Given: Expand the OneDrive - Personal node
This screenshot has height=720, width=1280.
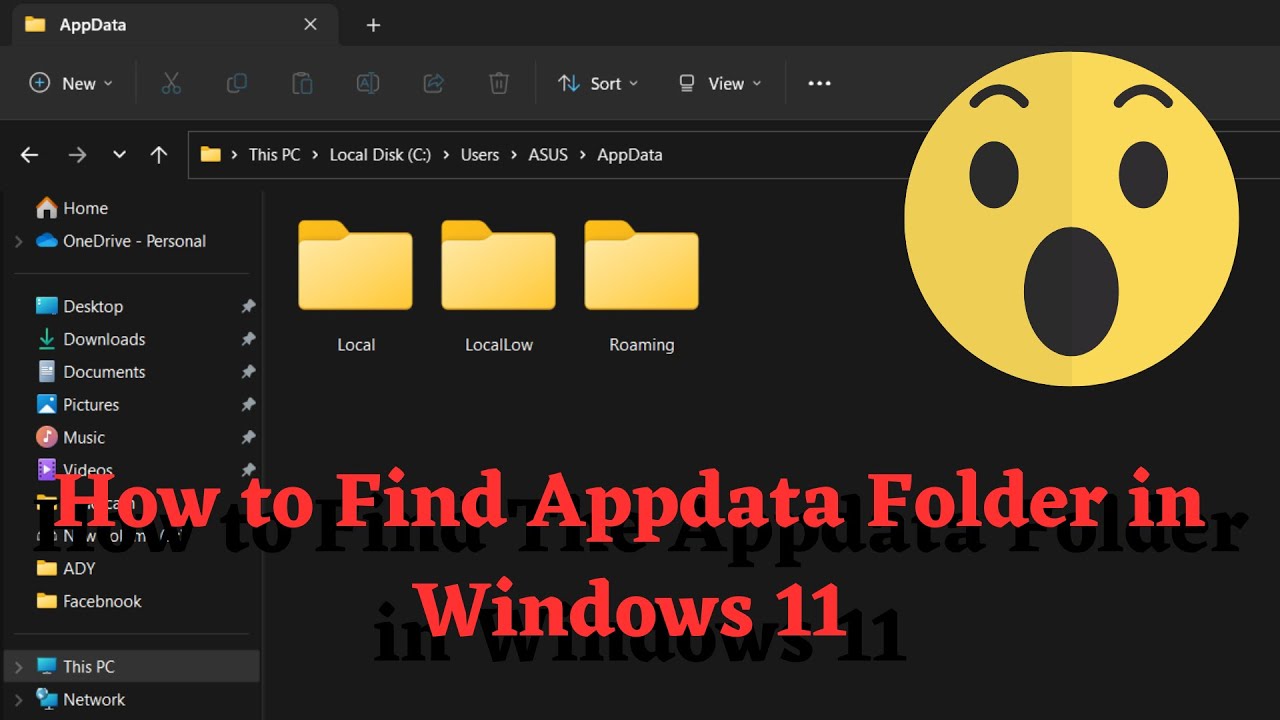Looking at the screenshot, I should [x=19, y=241].
